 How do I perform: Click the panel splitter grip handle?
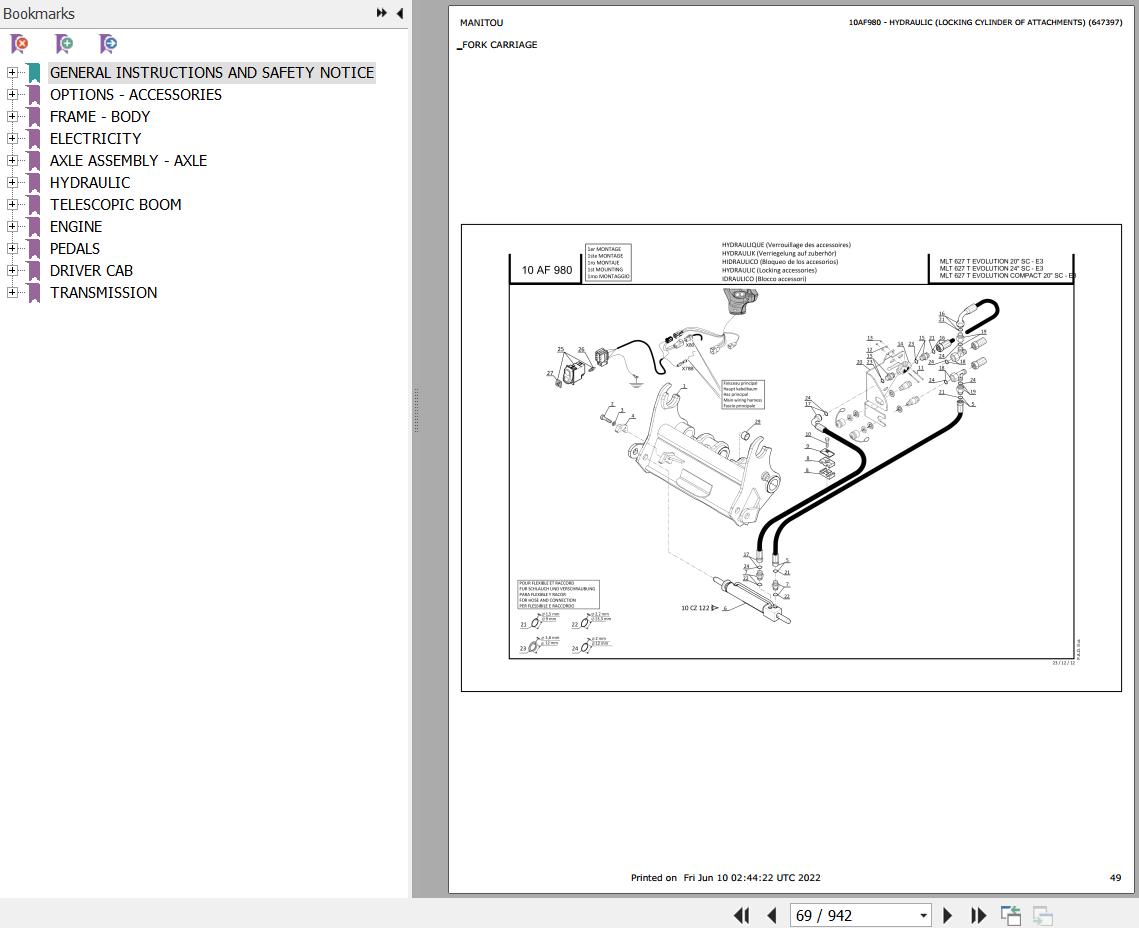click(x=416, y=410)
